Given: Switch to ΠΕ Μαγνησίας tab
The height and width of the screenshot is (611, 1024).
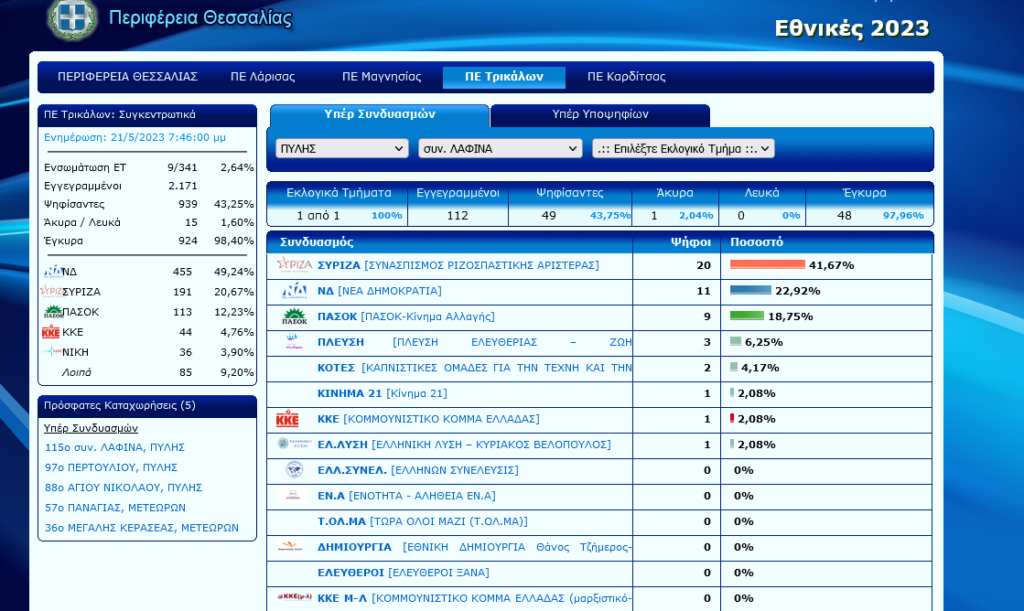Looking at the screenshot, I should (381, 76).
